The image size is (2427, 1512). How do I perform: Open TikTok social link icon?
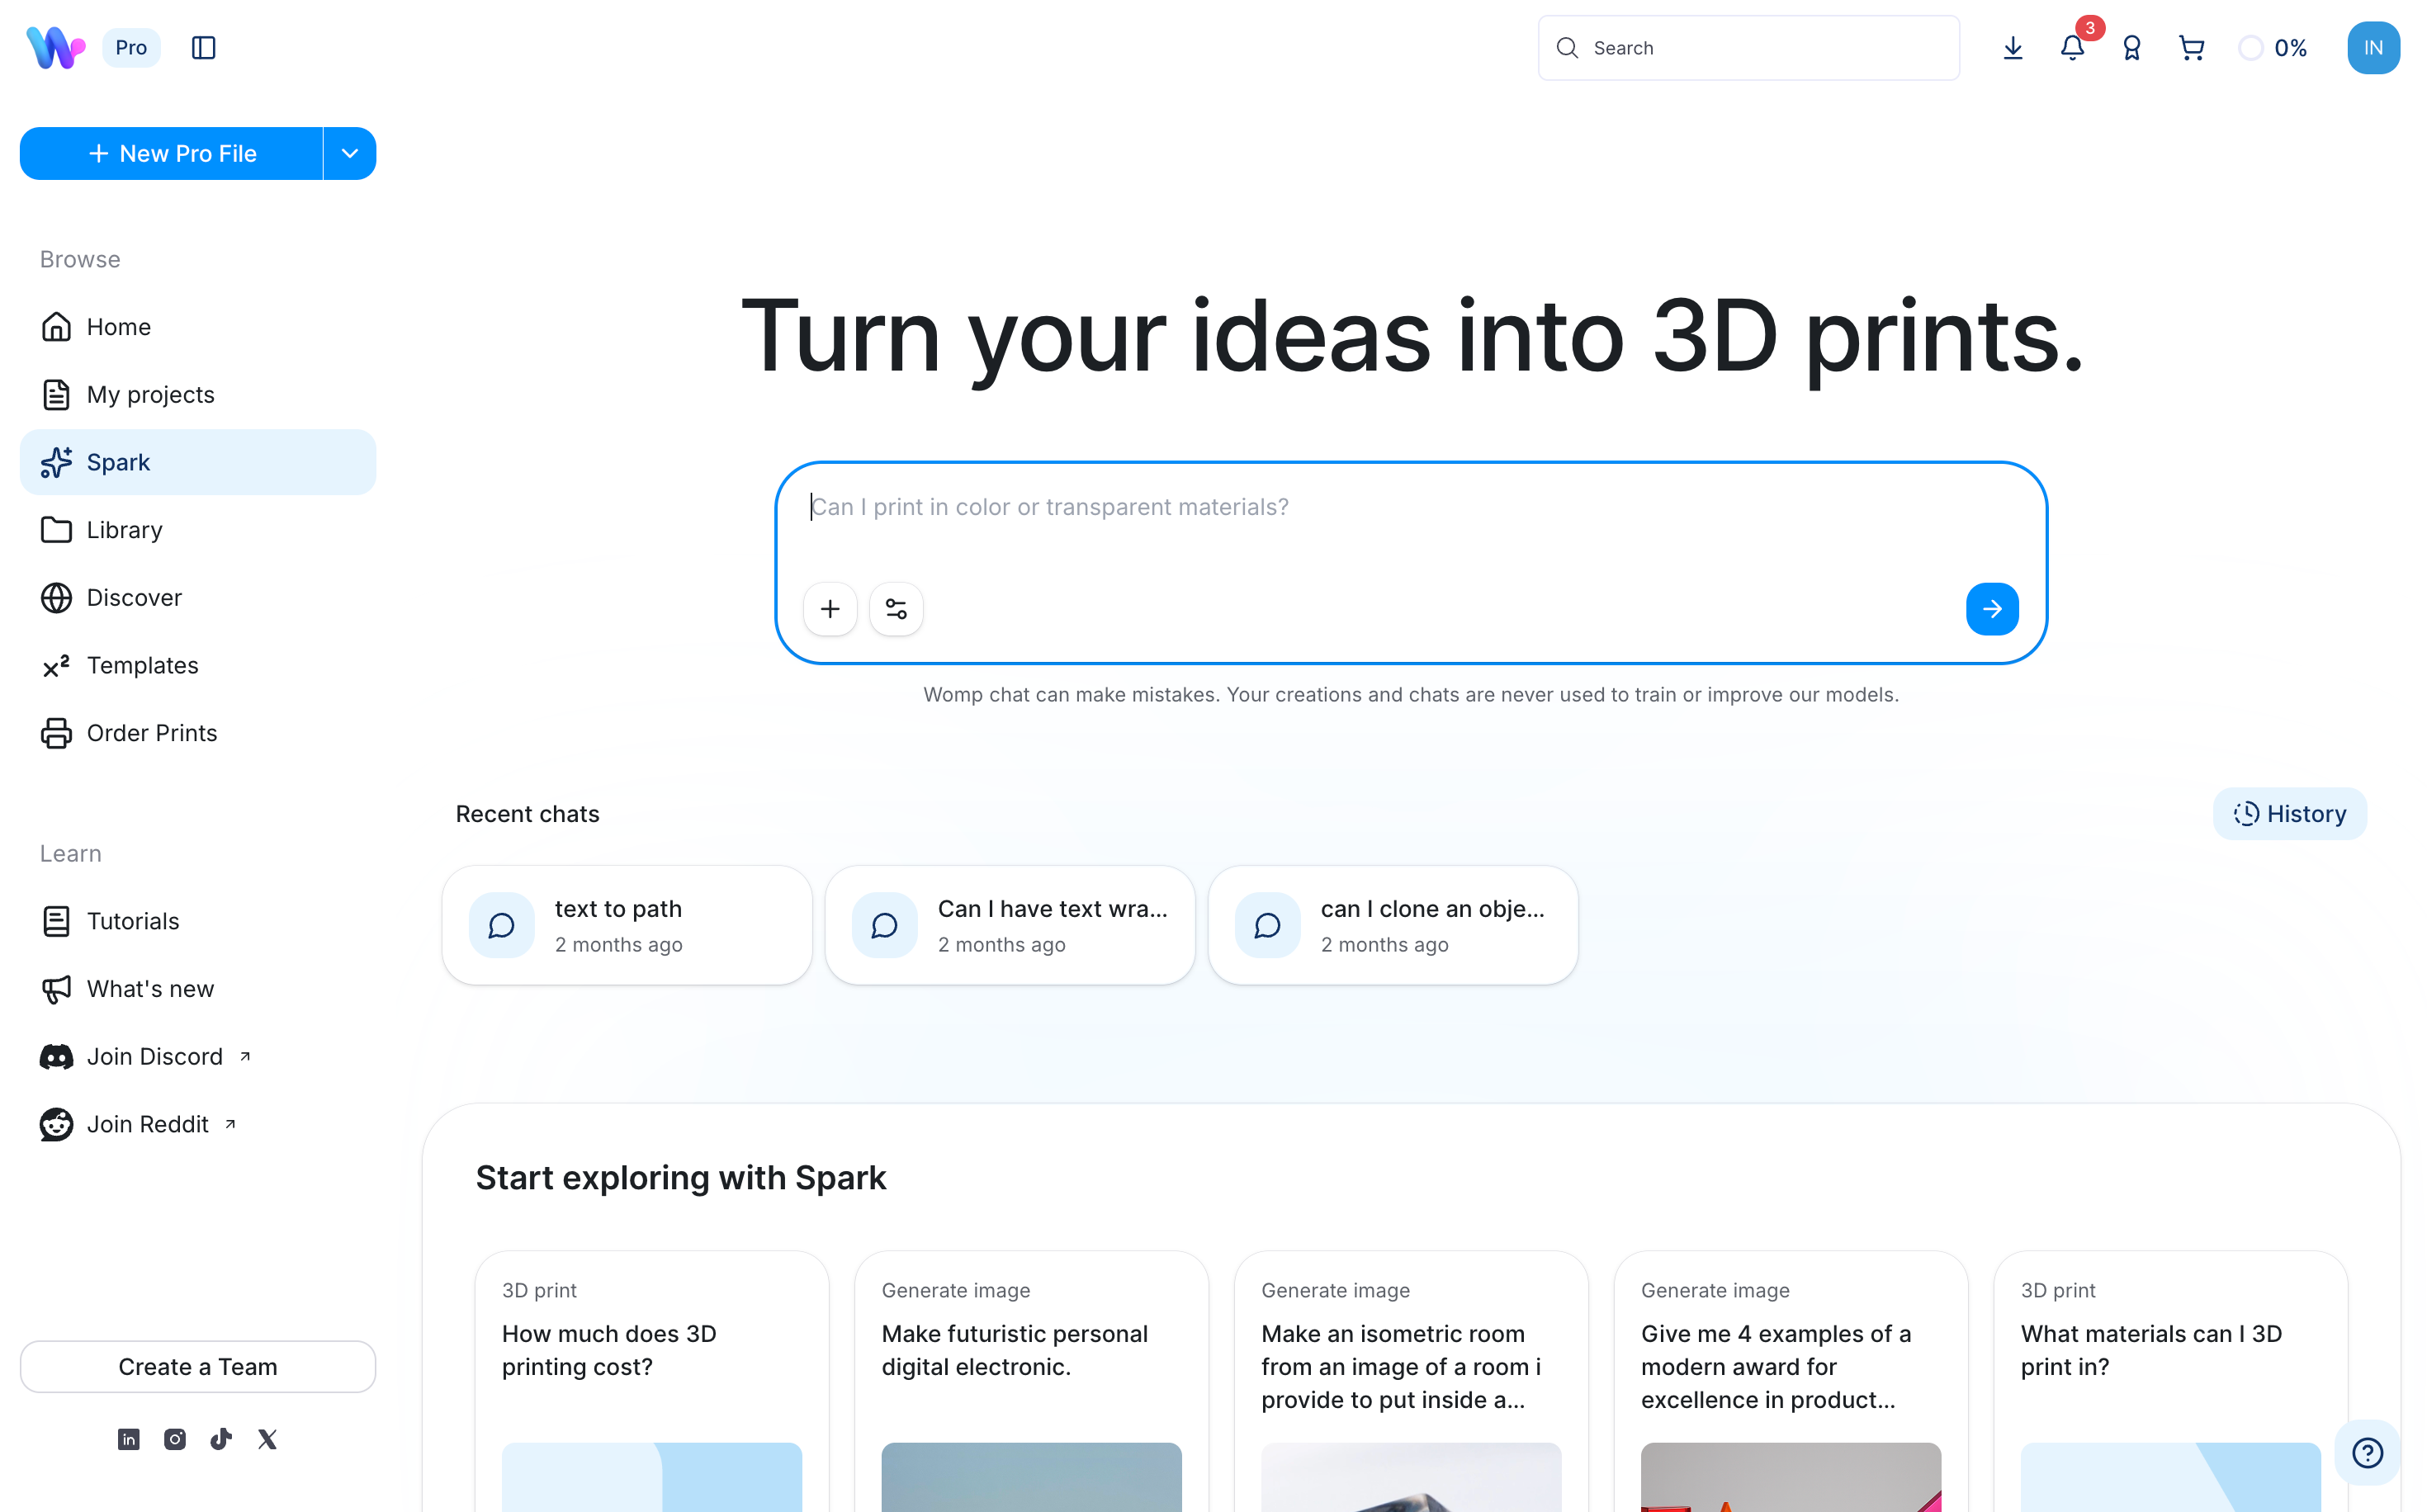point(221,1439)
